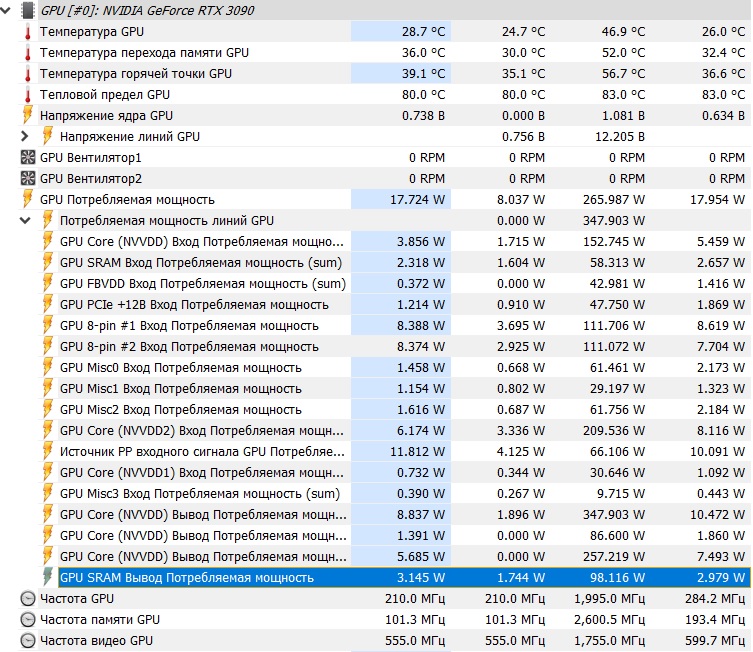This screenshot has height=652, width=753.
Task: Click the GPU chip icon in the header row
Action: tap(28, 10)
